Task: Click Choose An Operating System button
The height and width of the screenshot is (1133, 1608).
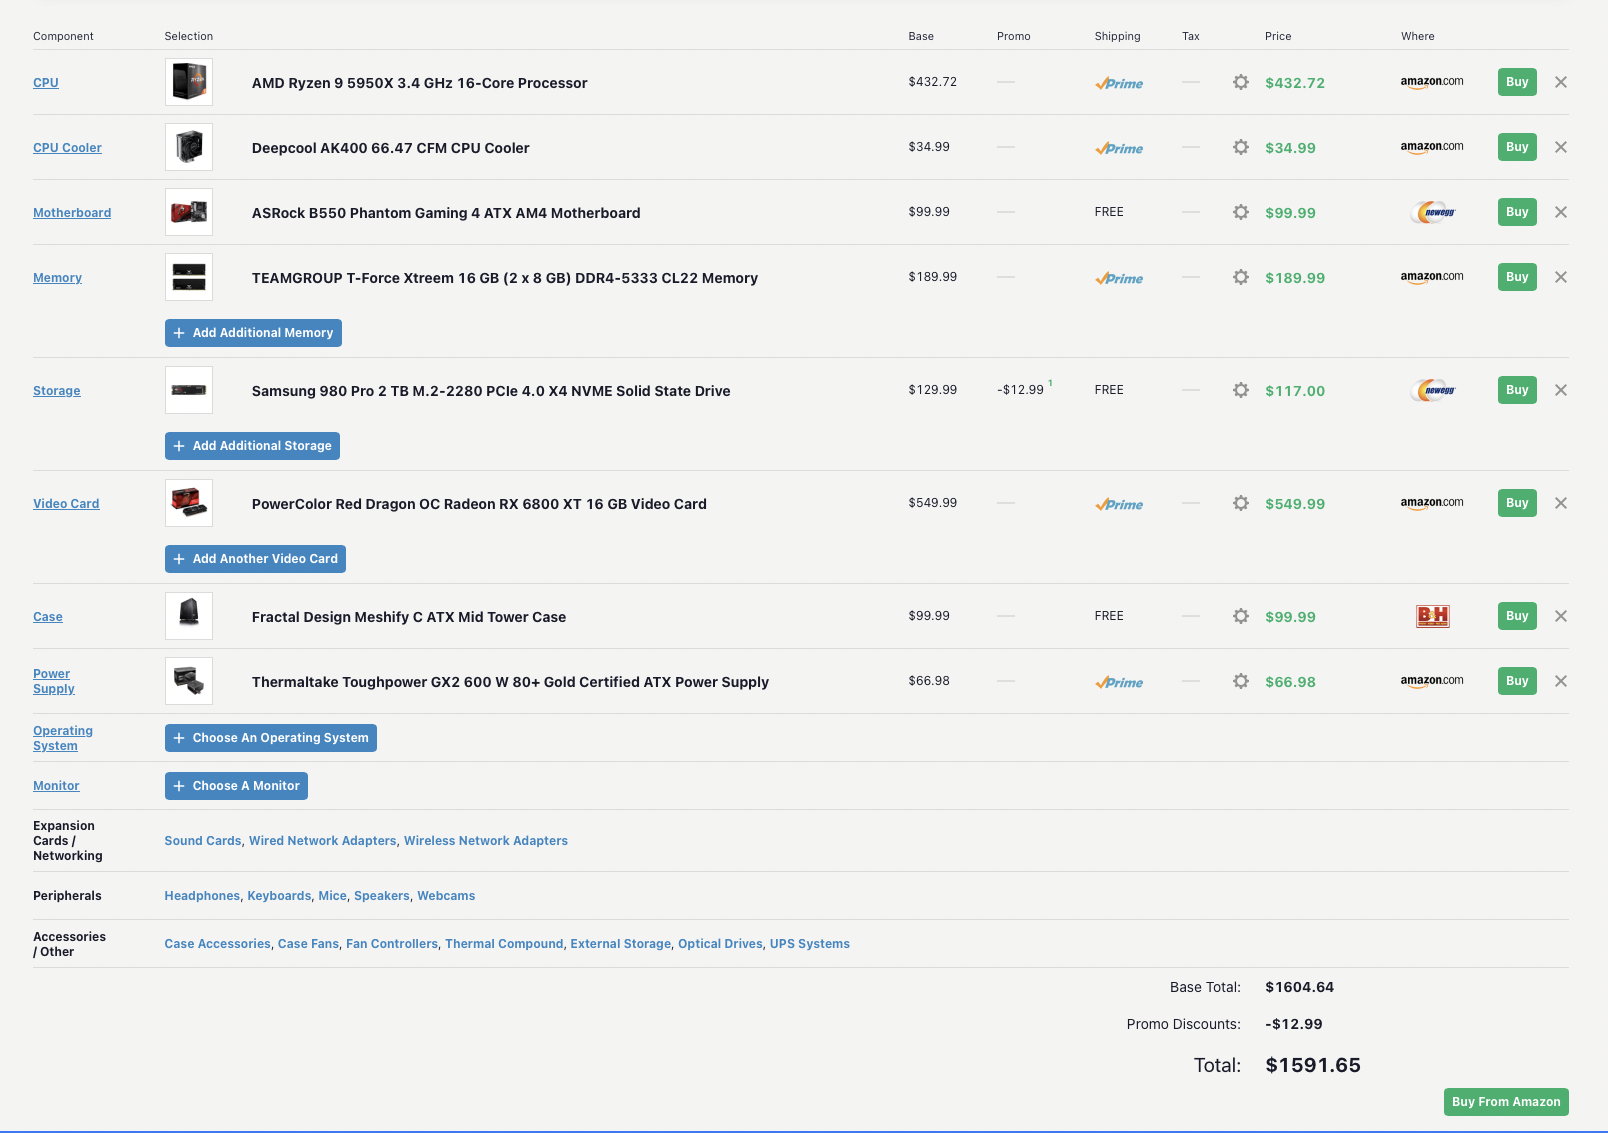Action: [271, 738]
